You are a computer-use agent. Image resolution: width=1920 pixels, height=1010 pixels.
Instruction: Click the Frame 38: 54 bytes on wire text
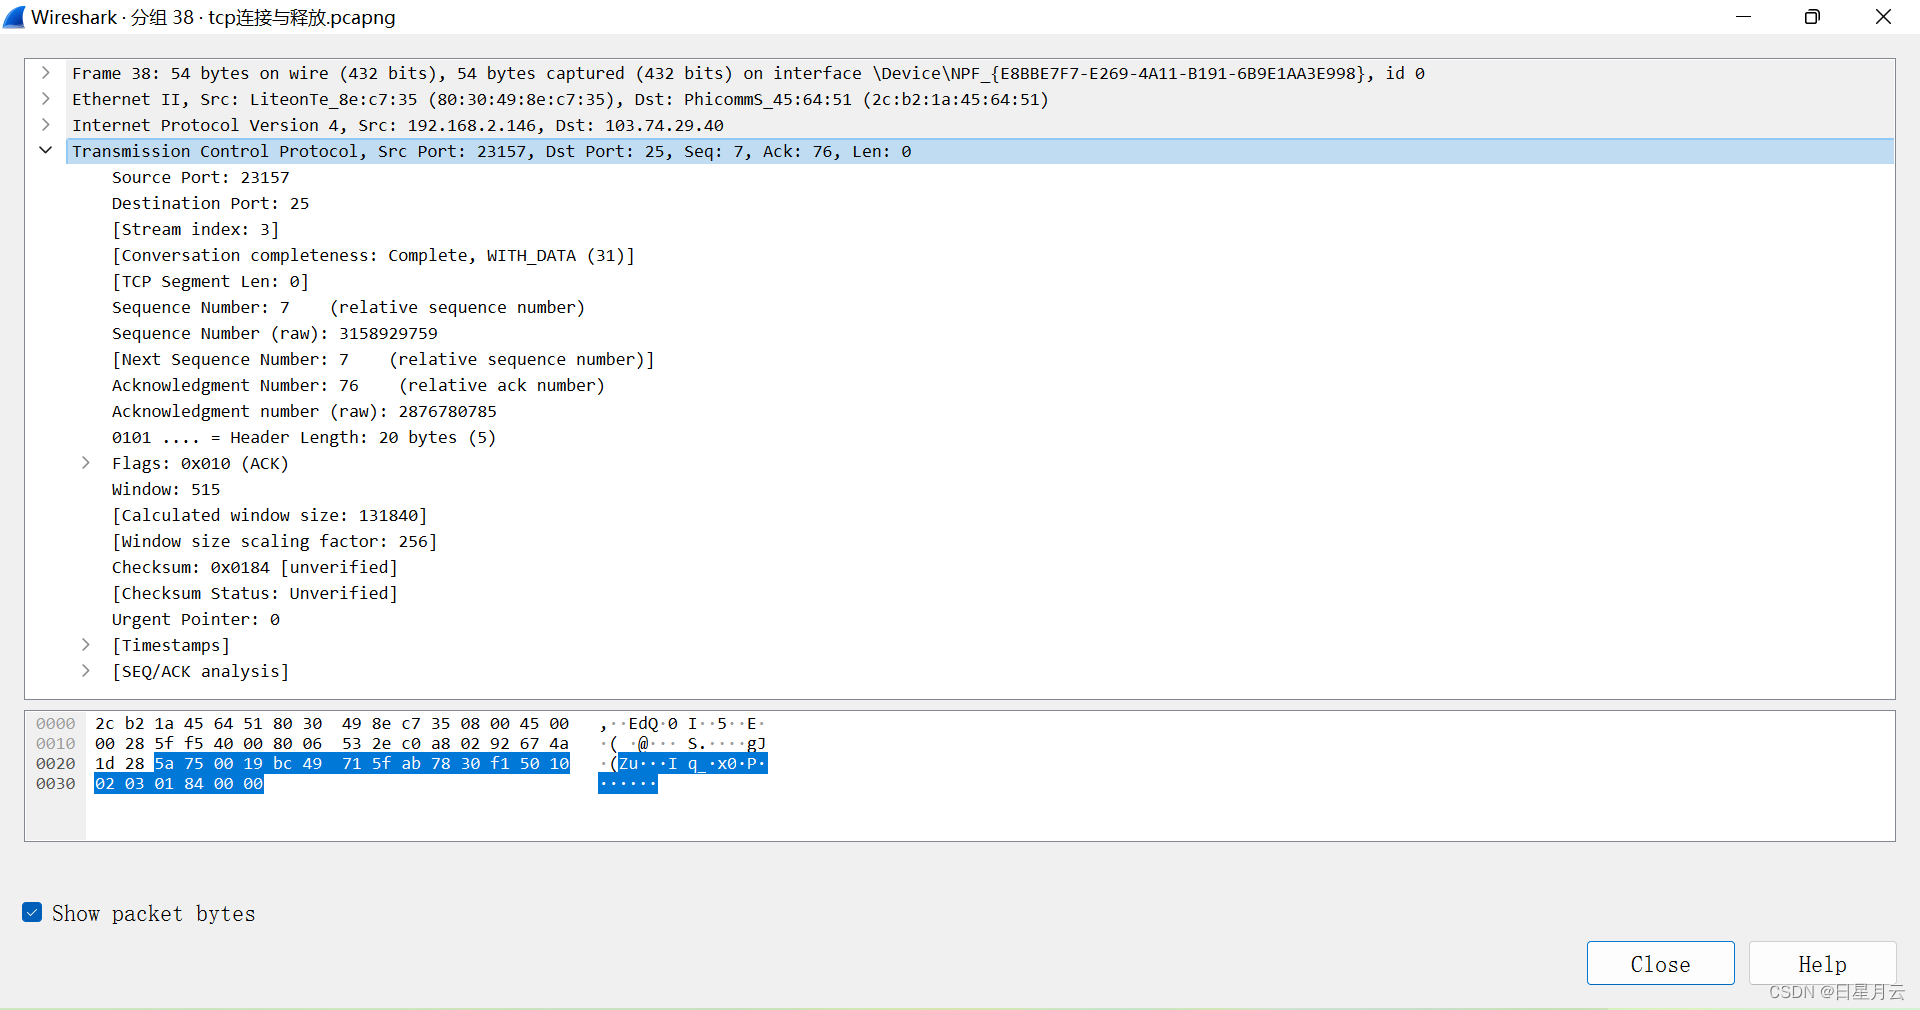tap(200, 73)
